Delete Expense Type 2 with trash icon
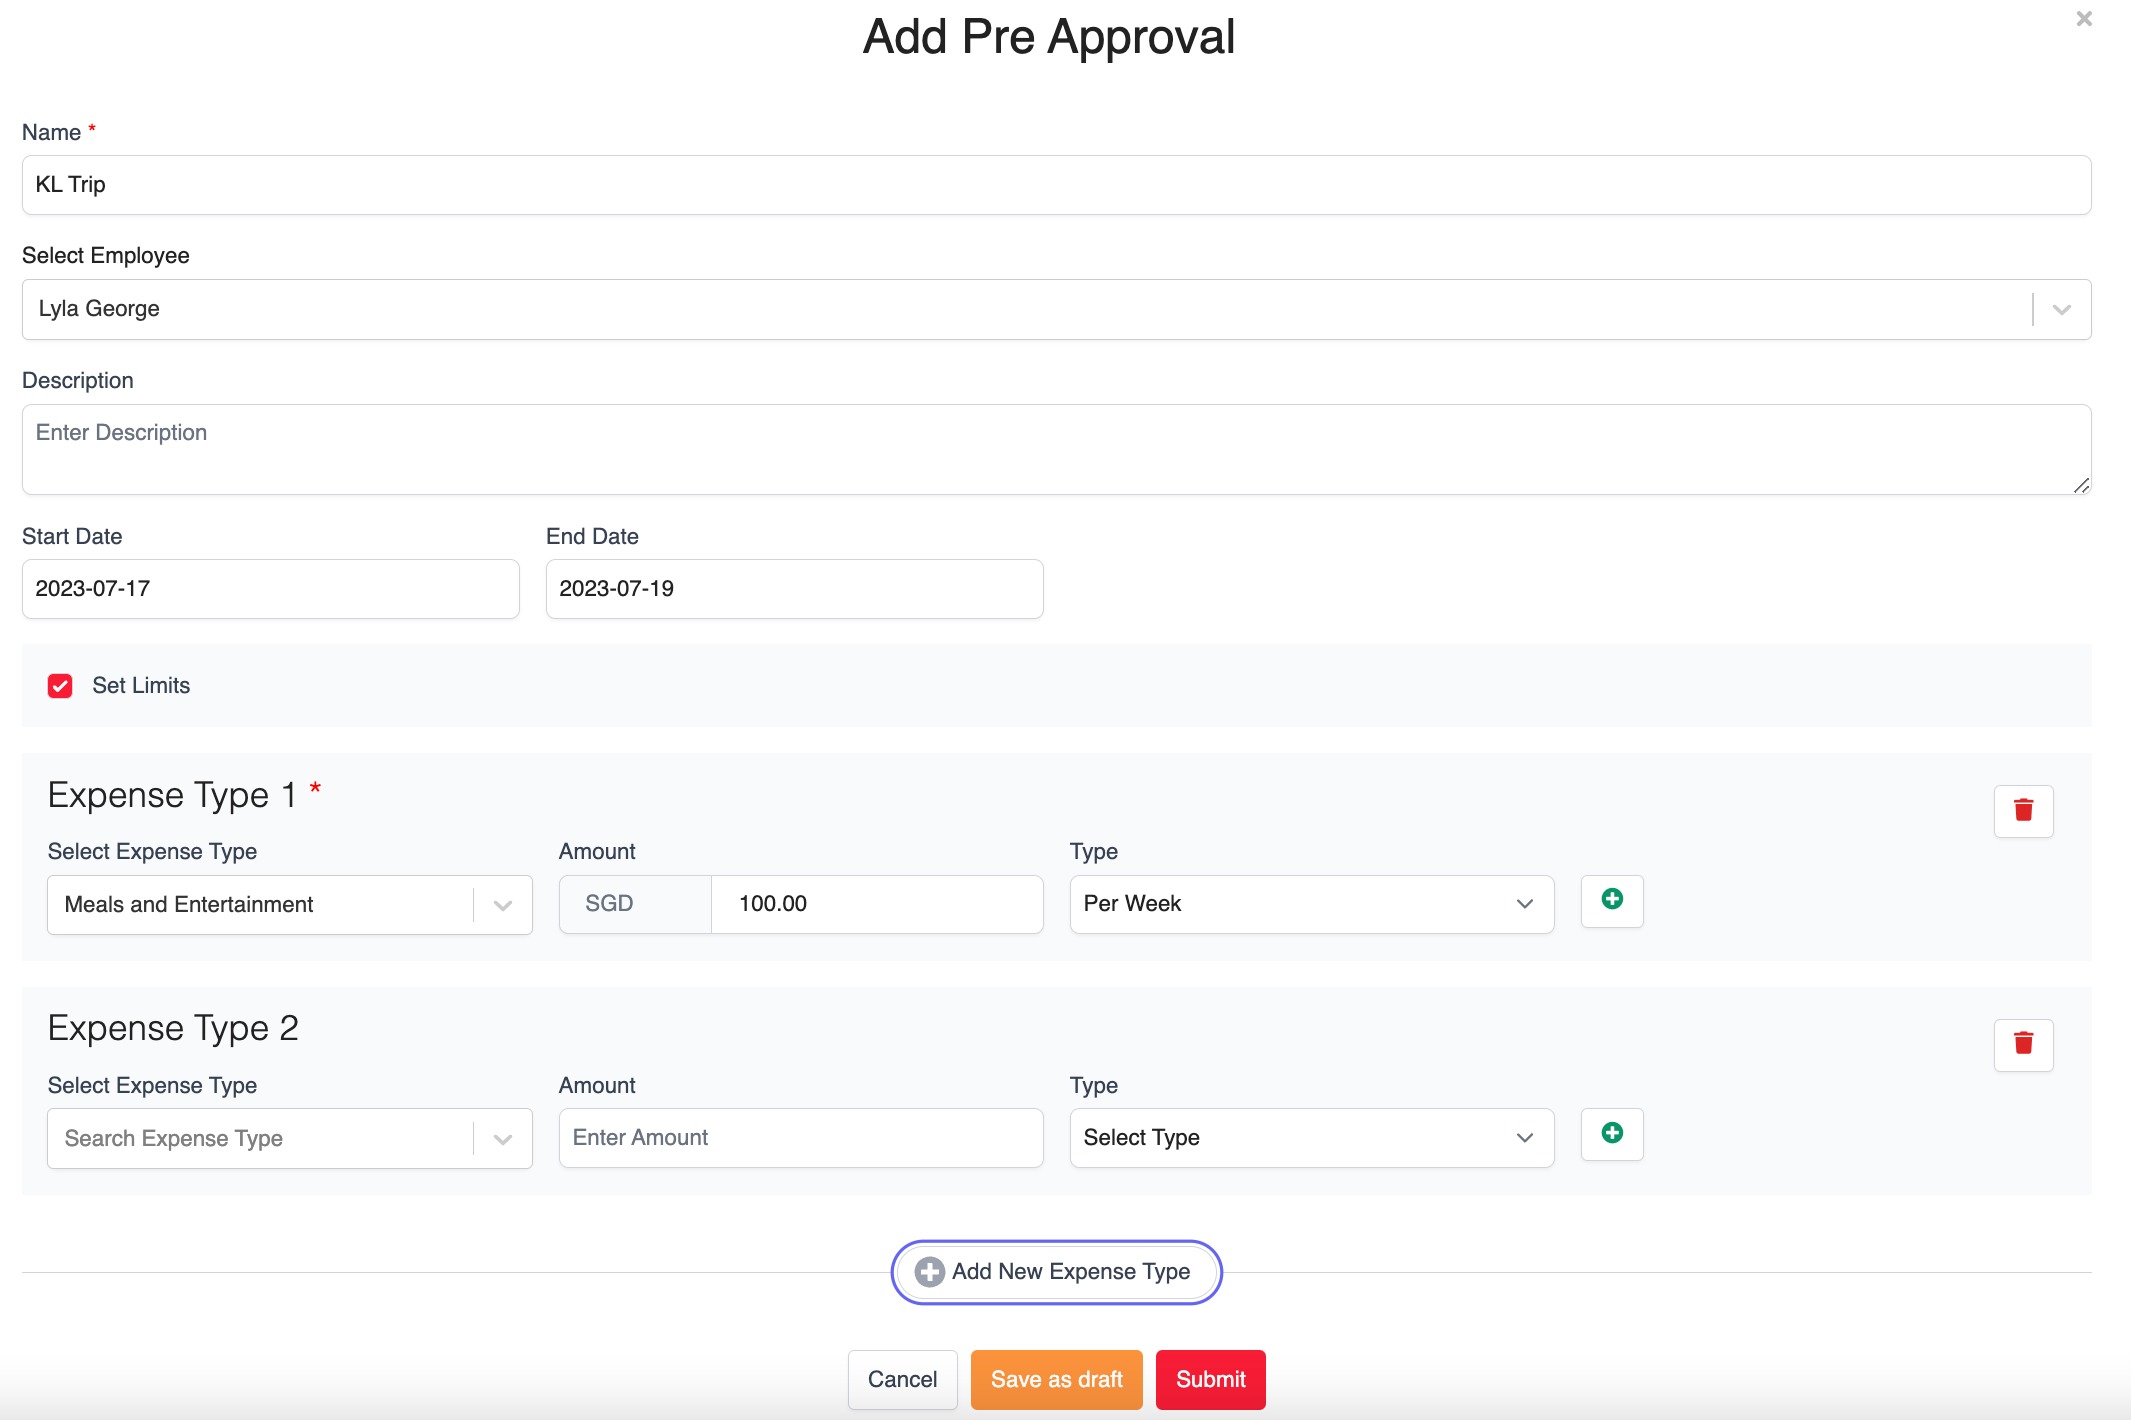 2023,1044
